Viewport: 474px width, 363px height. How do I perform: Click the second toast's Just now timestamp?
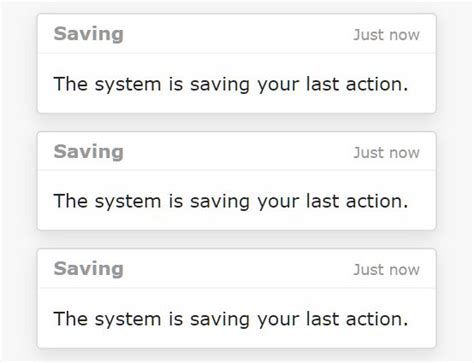(386, 153)
